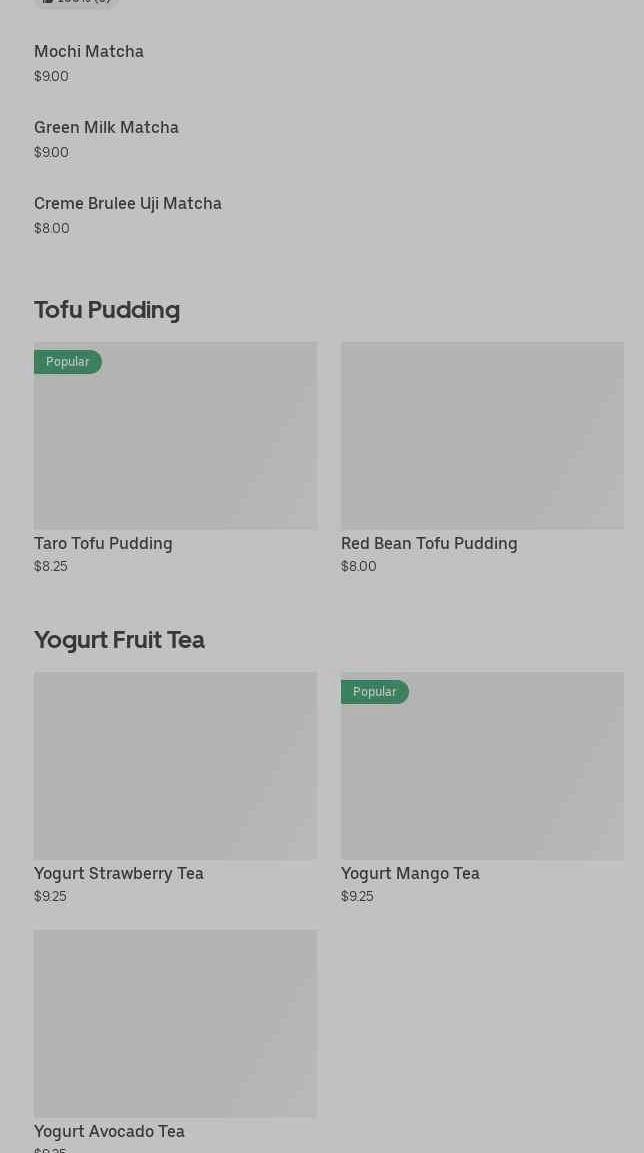Open the Yogurt Mango Tea image

tap(482, 776)
